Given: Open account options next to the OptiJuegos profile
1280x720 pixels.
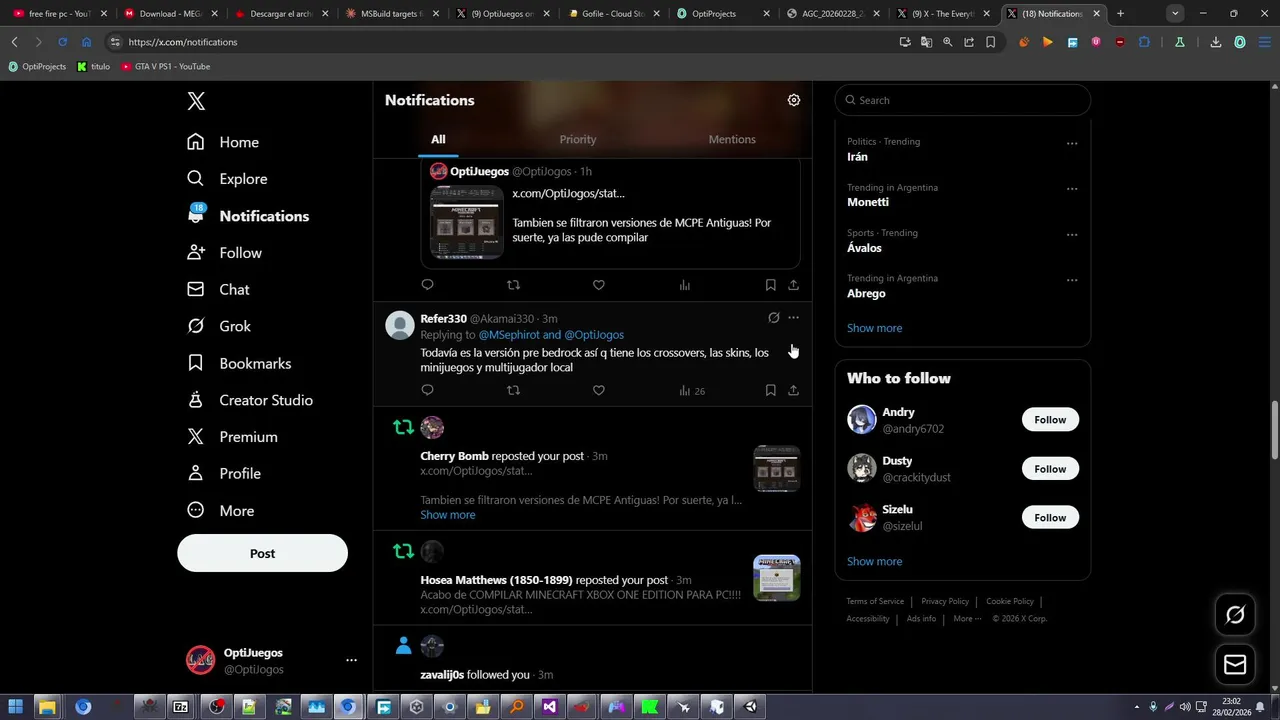Looking at the screenshot, I should (351, 660).
